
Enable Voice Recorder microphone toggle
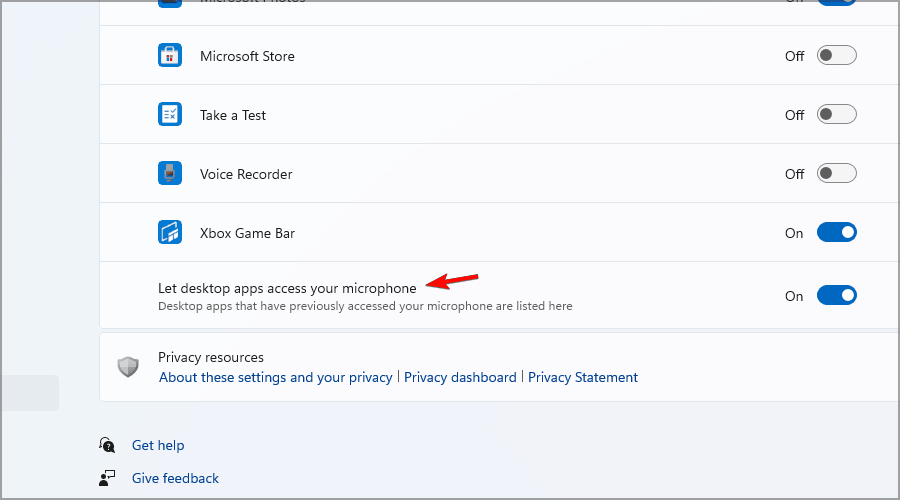tap(837, 173)
